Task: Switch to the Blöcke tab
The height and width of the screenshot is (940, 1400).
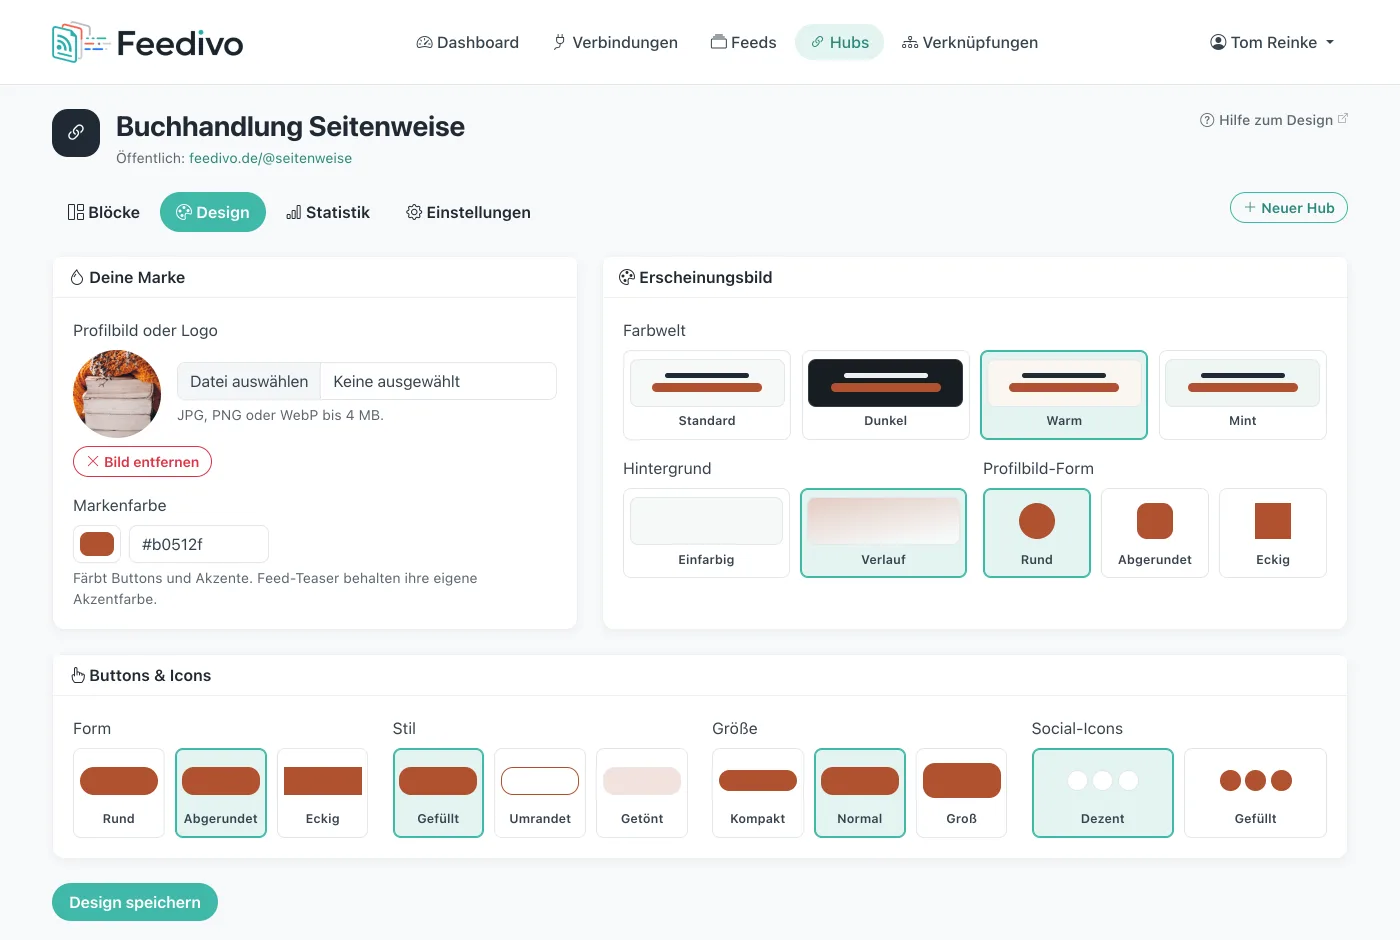Action: (104, 212)
